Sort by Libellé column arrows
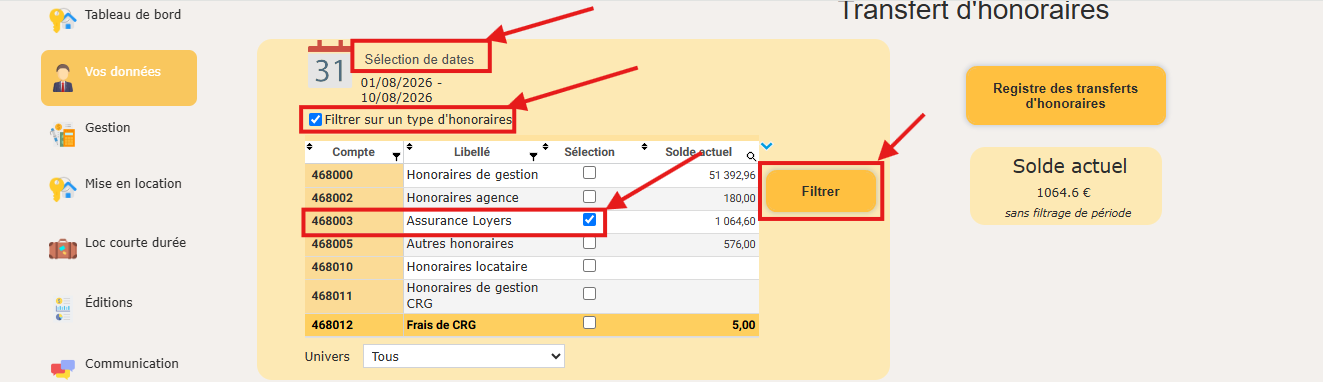Image resolution: width=1323 pixels, height=382 pixels. 409,147
